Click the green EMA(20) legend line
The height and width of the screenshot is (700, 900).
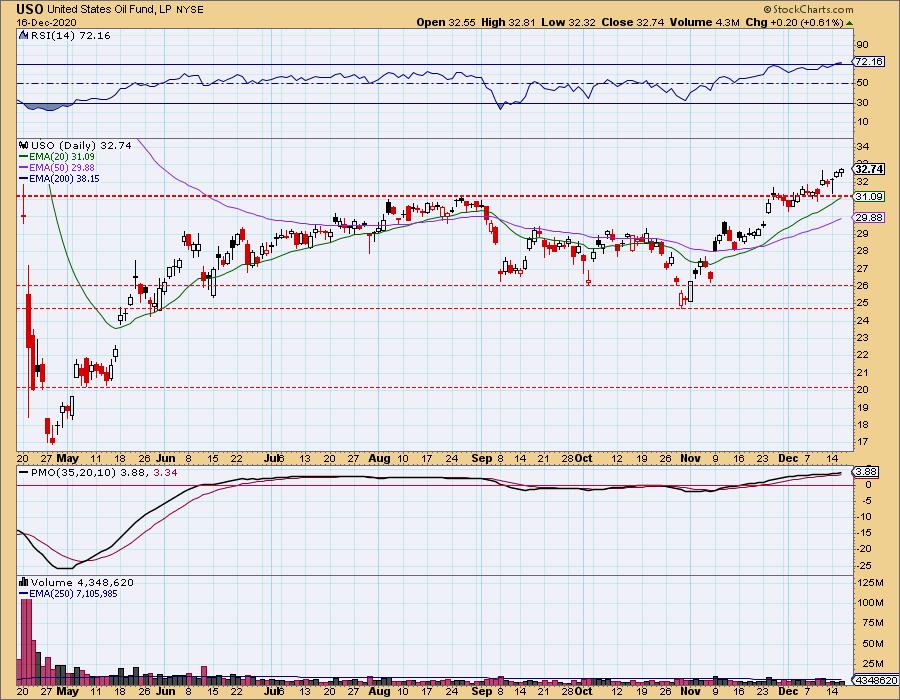pyautogui.click(x=24, y=157)
